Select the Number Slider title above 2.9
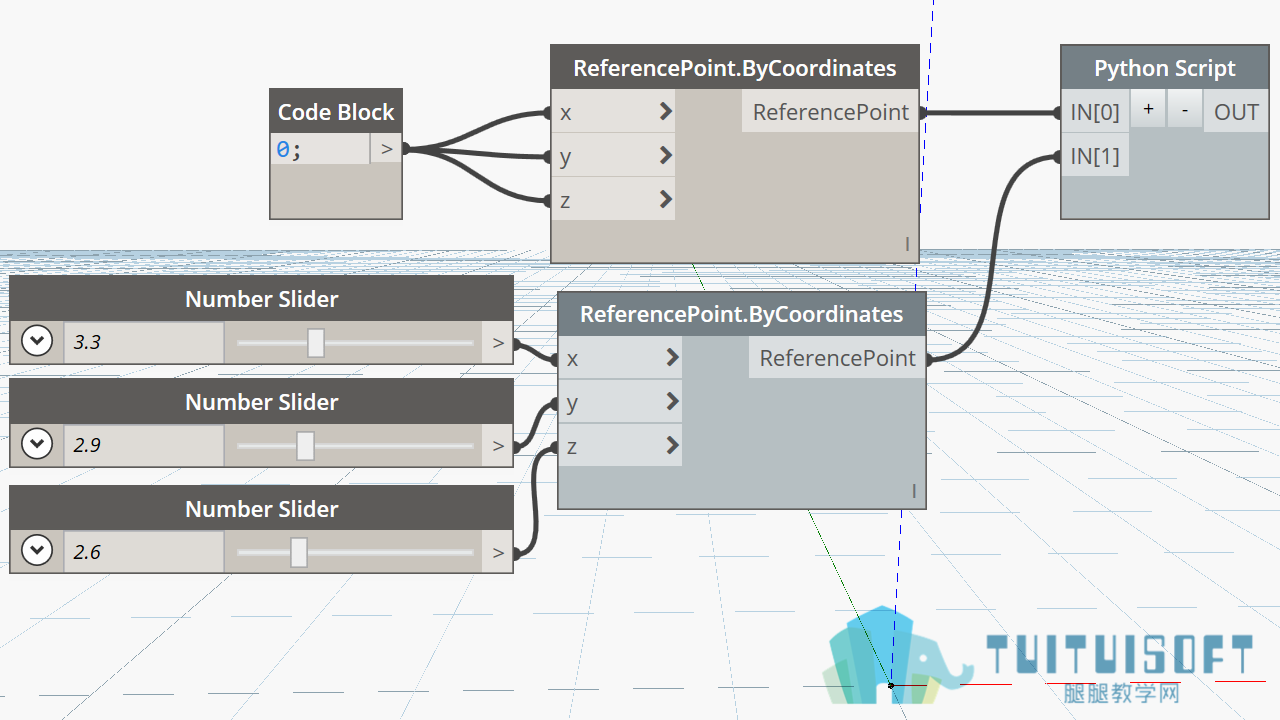The image size is (1280, 720). point(262,402)
